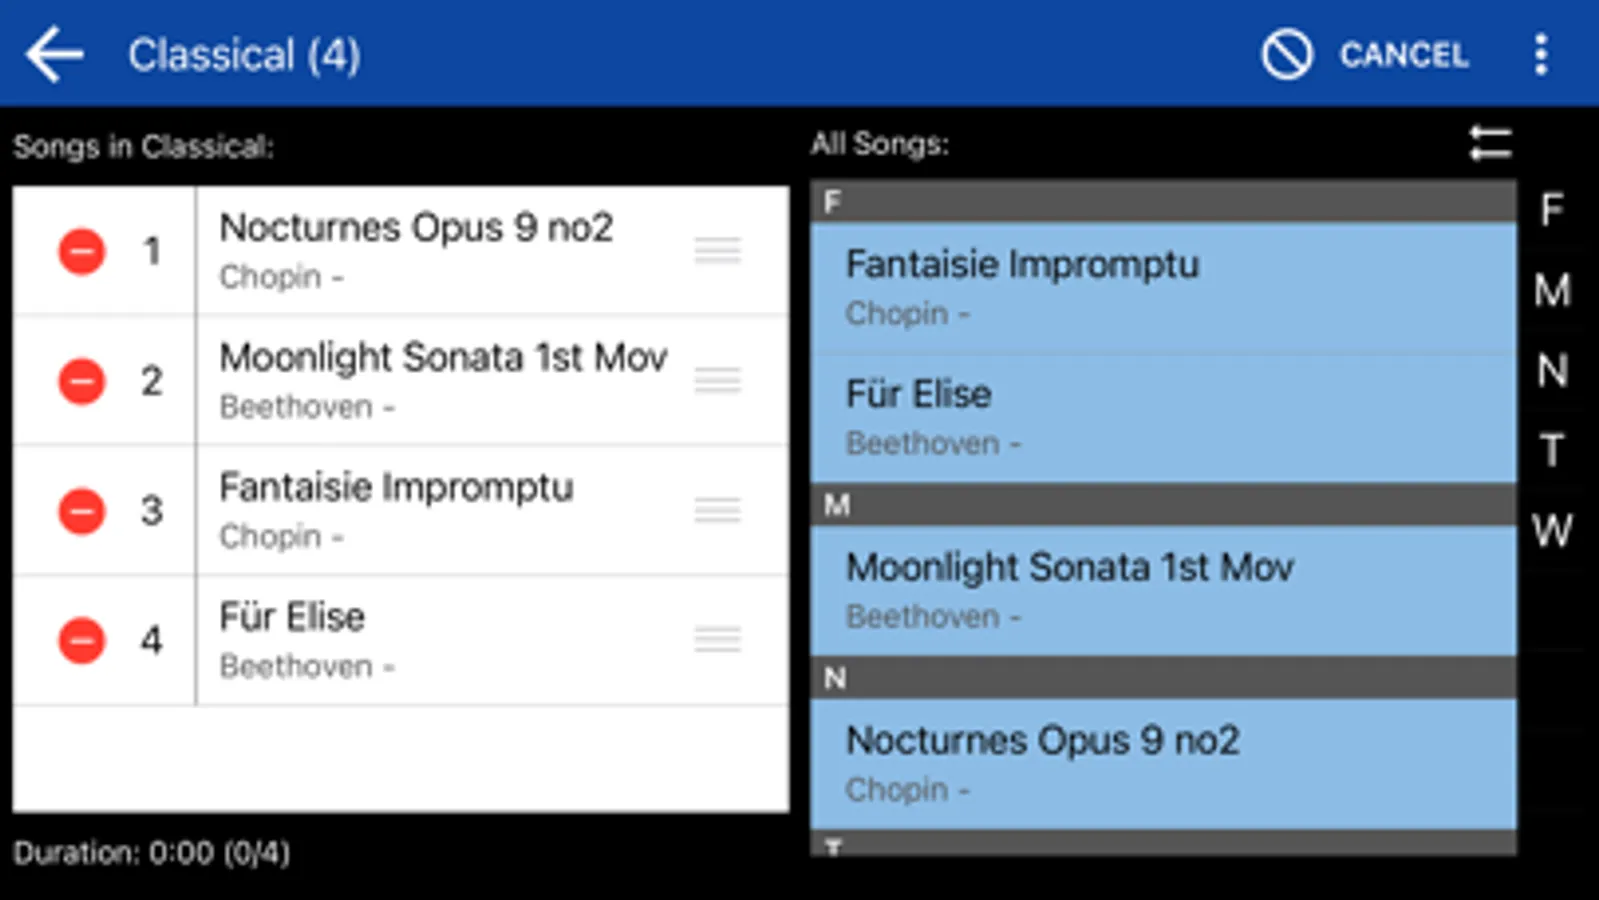Tap red minus beside Fantaisie Impromptu

pyautogui.click(x=82, y=511)
